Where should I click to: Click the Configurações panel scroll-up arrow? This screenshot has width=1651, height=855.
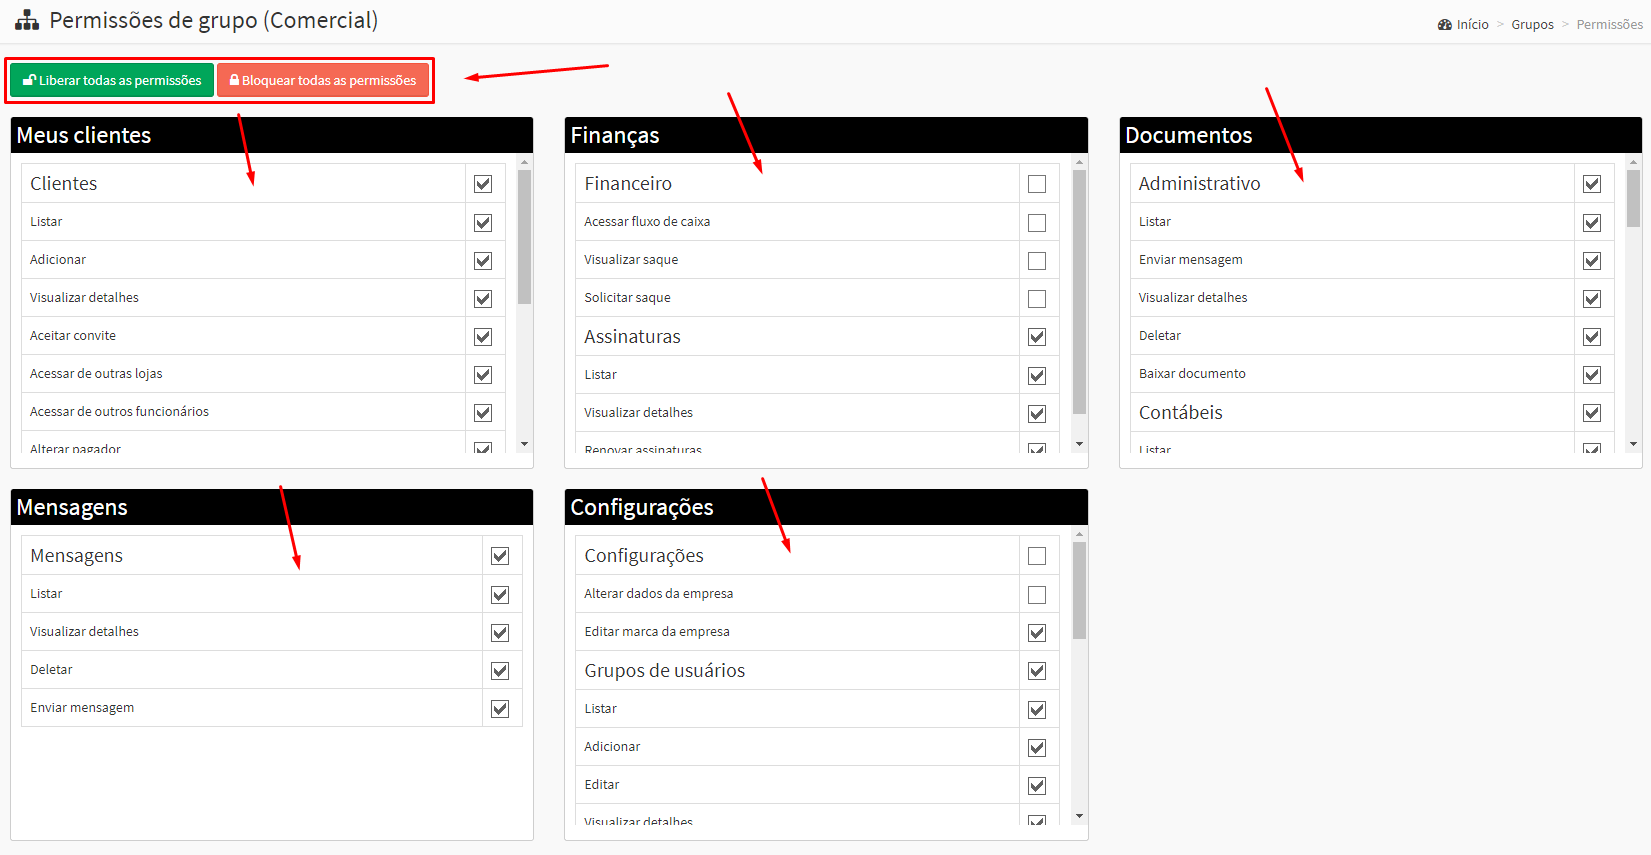tap(1079, 534)
